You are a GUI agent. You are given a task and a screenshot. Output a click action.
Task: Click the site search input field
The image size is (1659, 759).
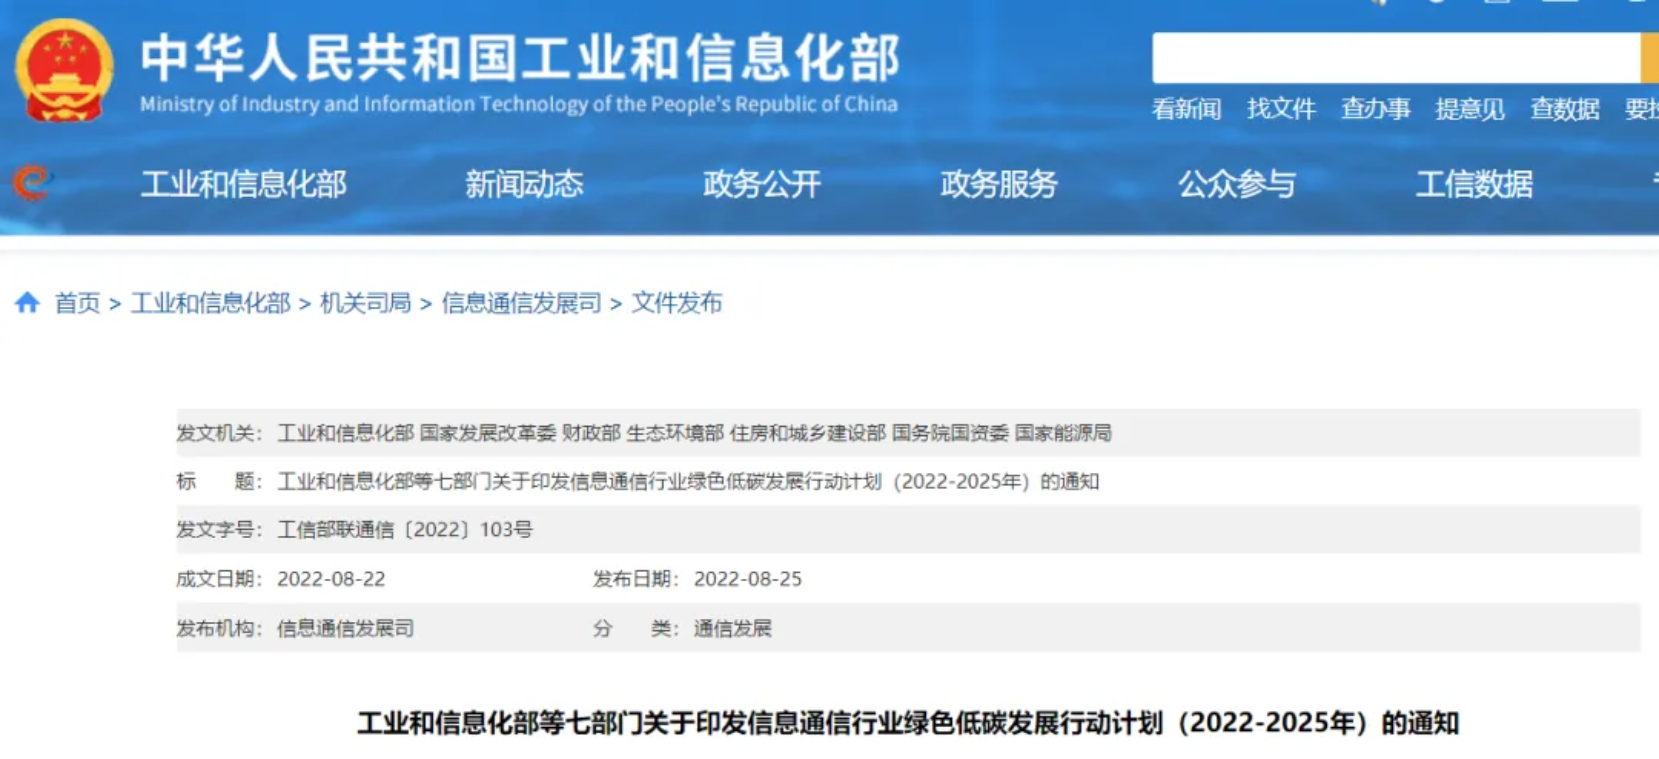pyautogui.click(x=1395, y=58)
